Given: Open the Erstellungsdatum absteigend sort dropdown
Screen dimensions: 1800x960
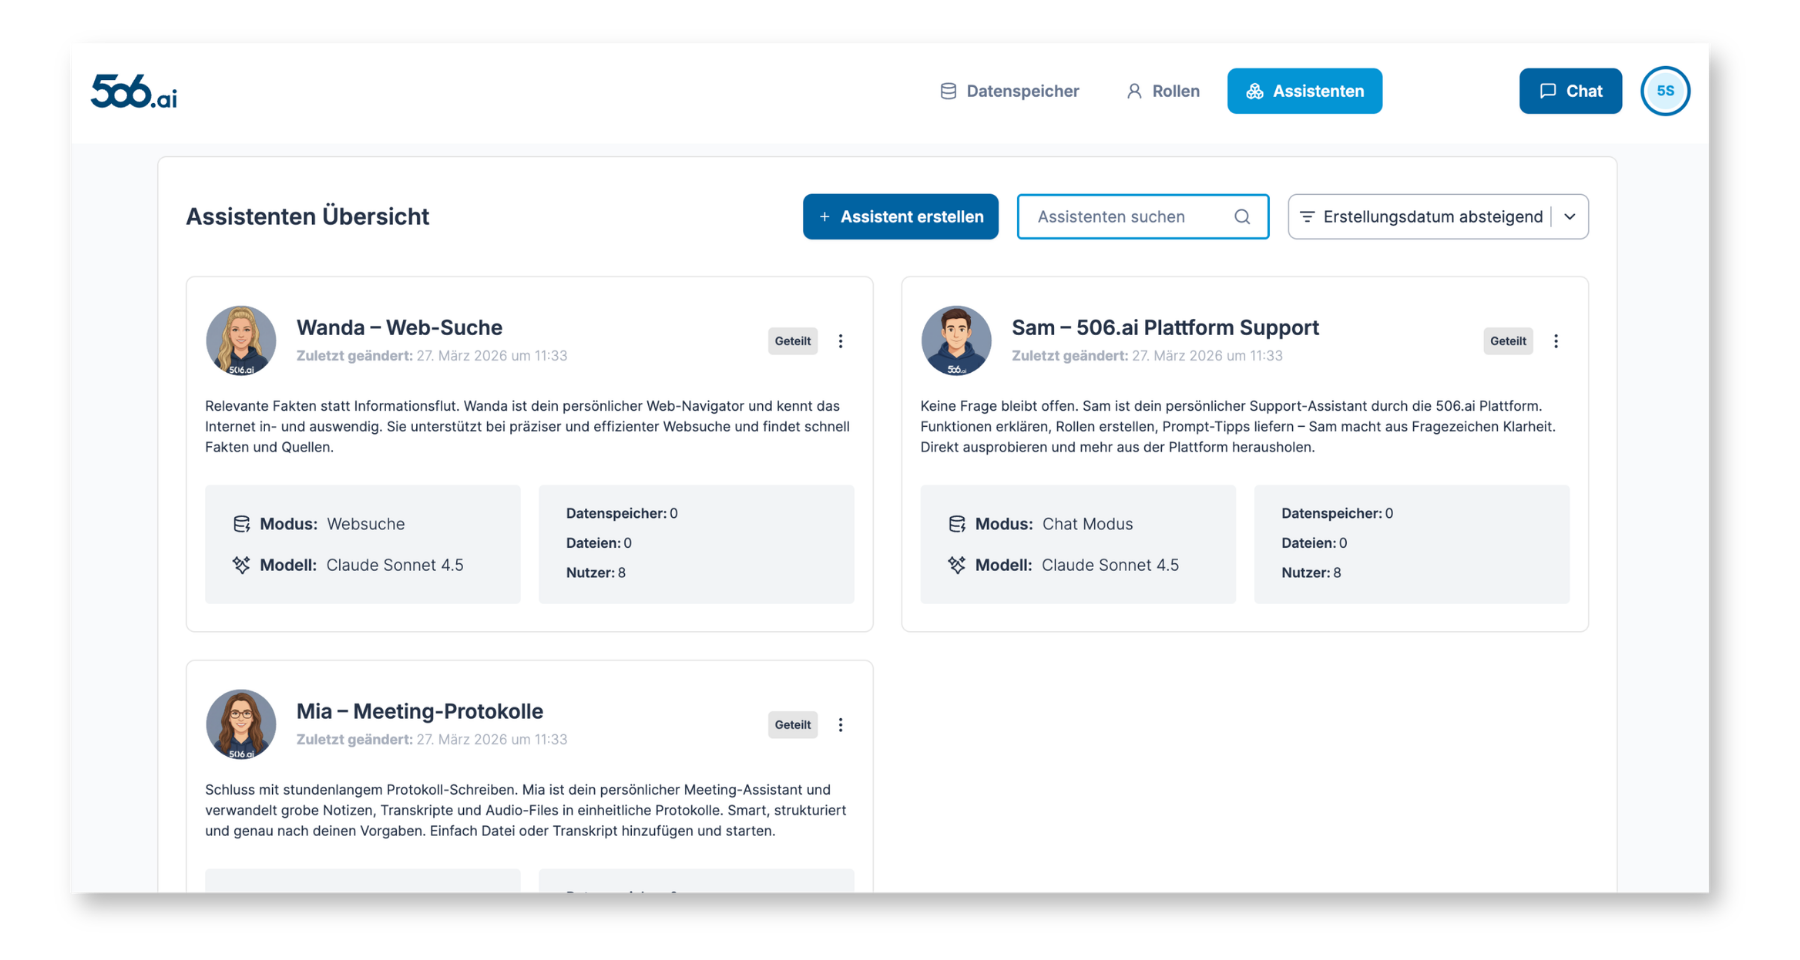Looking at the screenshot, I should [x=1438, y=217].
